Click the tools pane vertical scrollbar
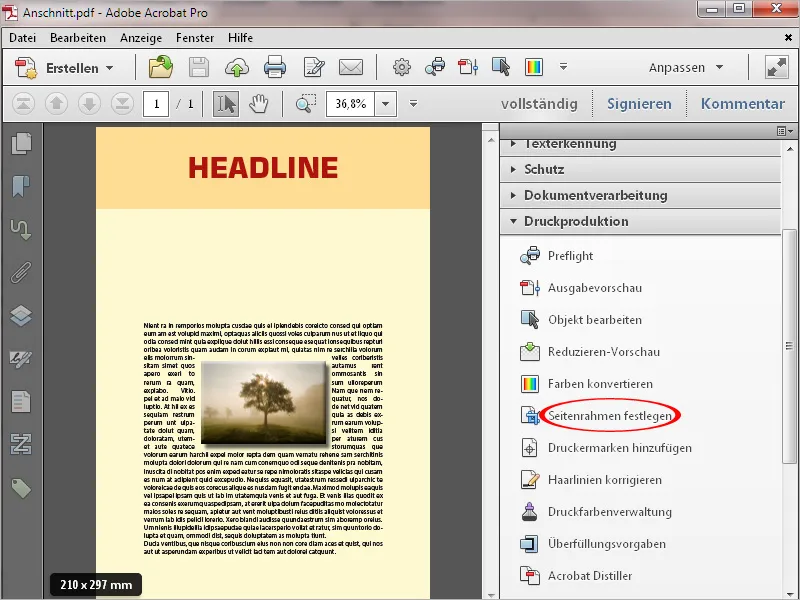This screenshot has height=600, width=800. 789,346
